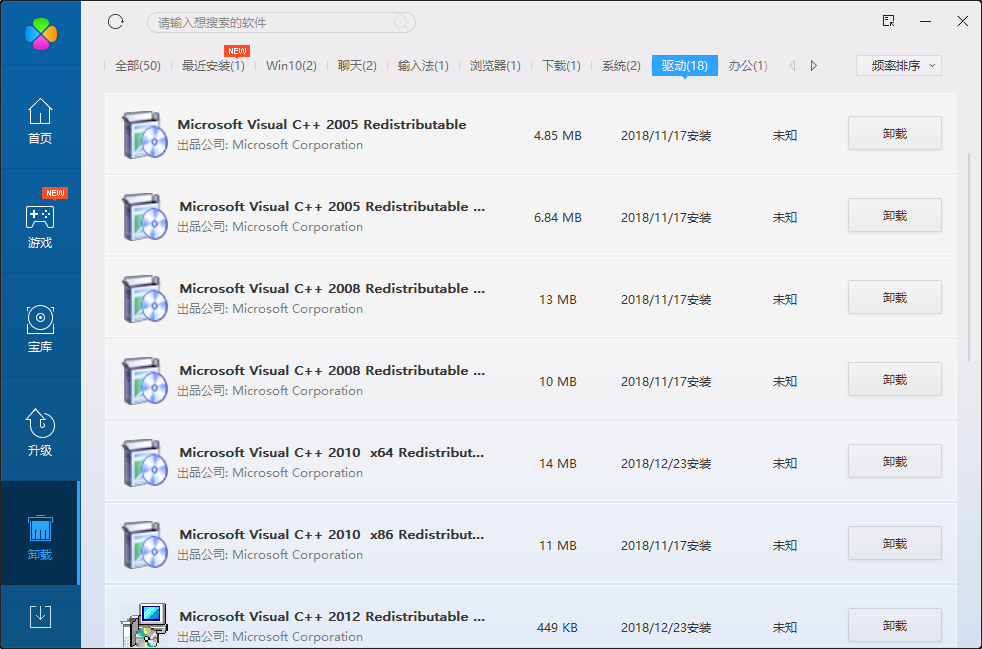Viewport: 982px width, 649px height.
Task: Switch to the 浏览器(1) tab
Action: (x=495, y=66)
